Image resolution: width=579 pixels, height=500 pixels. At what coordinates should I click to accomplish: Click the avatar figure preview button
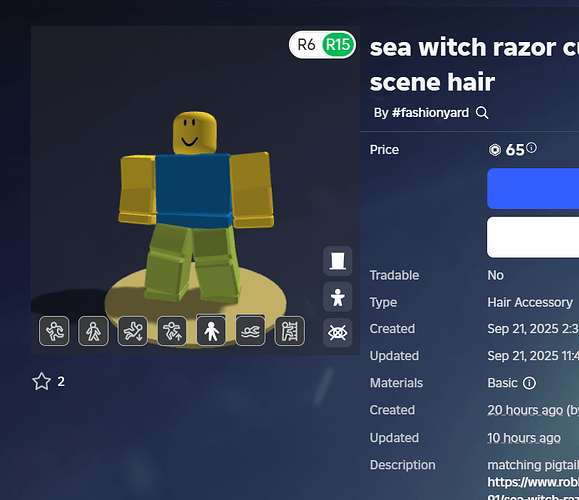[x=338, y=297]
